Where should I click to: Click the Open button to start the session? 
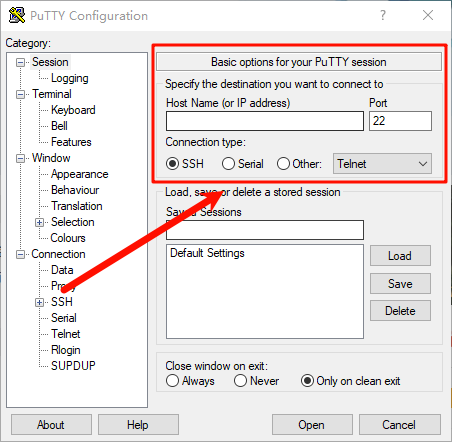tap(312, 425)
